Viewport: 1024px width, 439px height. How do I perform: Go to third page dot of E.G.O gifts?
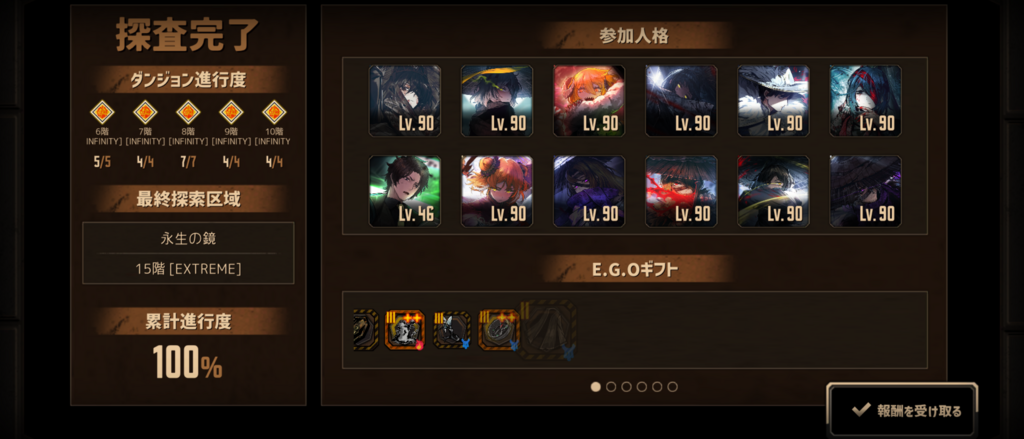pos(626,387)
